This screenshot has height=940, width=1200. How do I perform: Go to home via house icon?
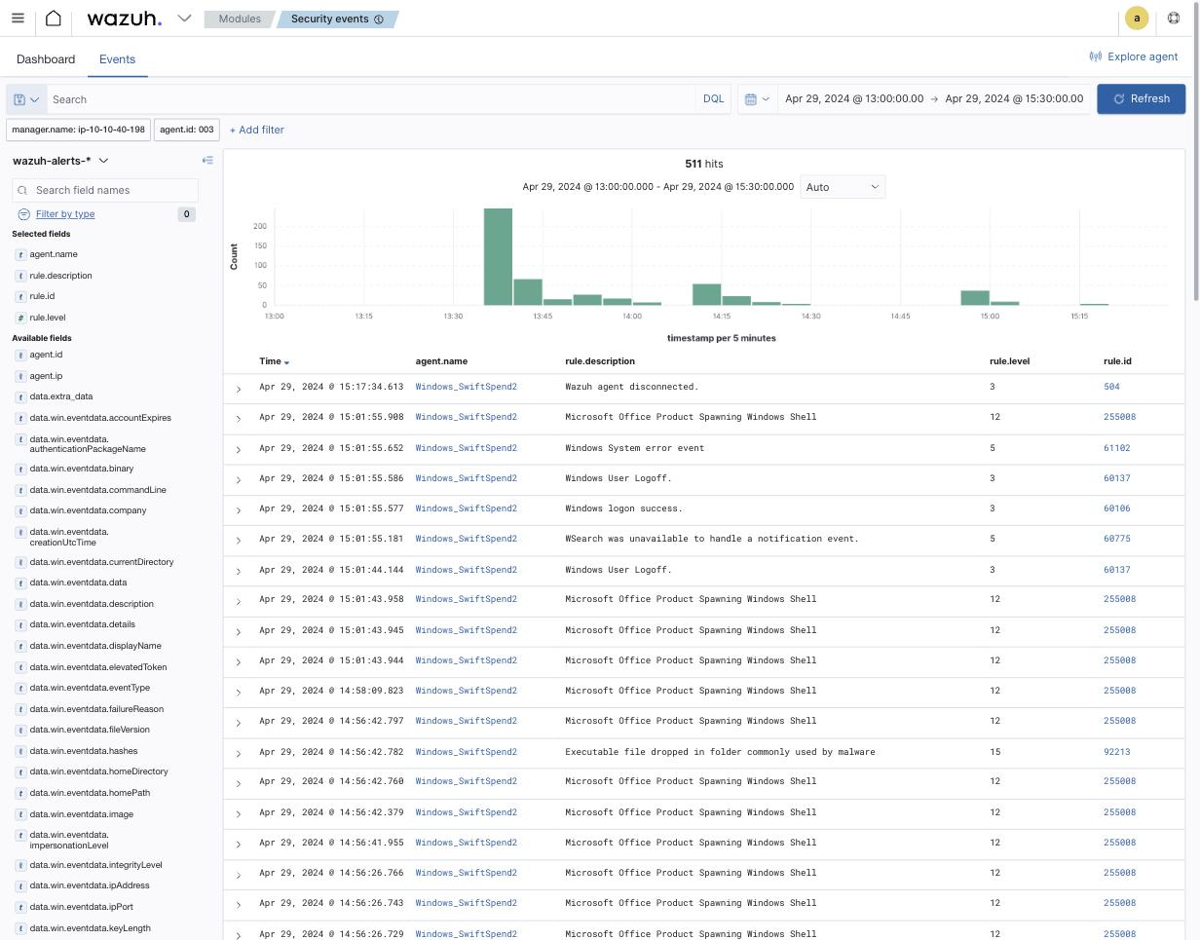click(x=53, y=18)
